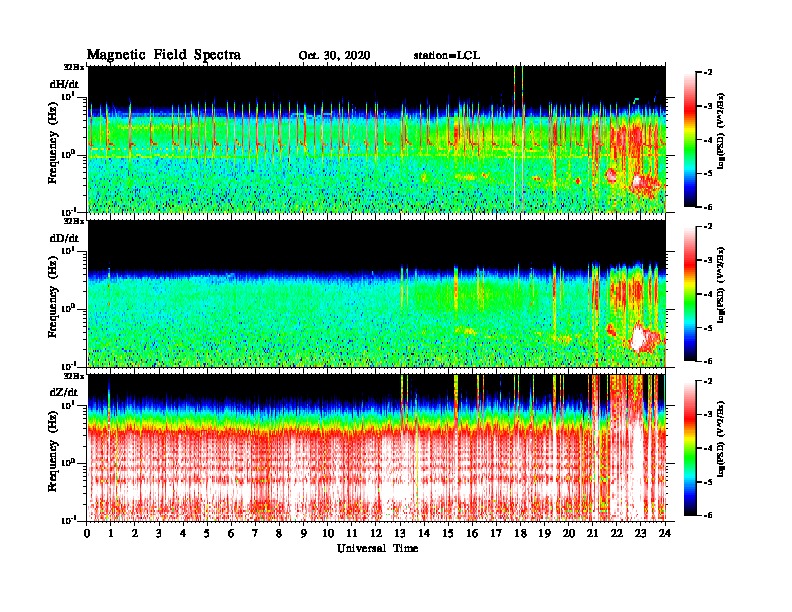Click the hour "3" tick label

pos(159,533)
